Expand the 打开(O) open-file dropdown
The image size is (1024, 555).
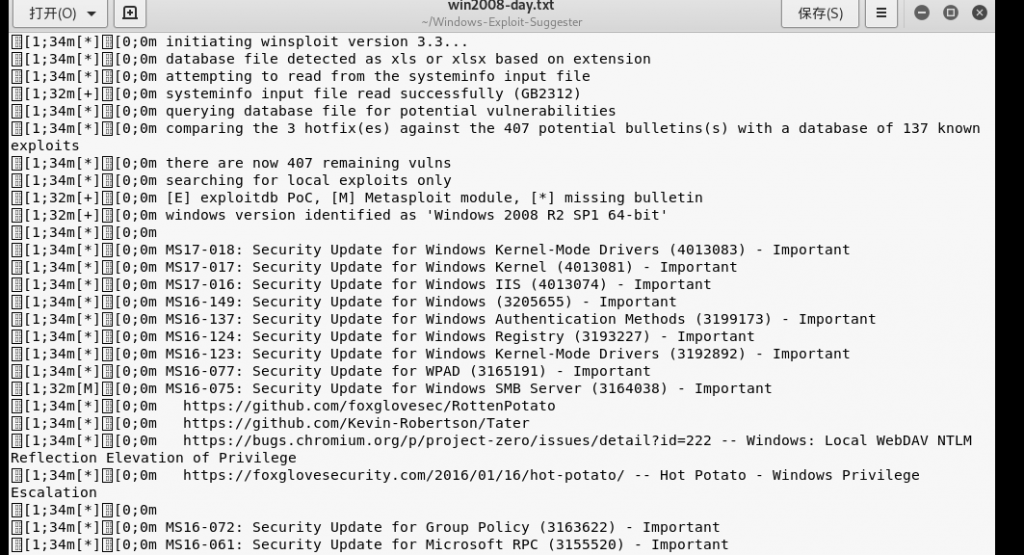click(61, 13)
